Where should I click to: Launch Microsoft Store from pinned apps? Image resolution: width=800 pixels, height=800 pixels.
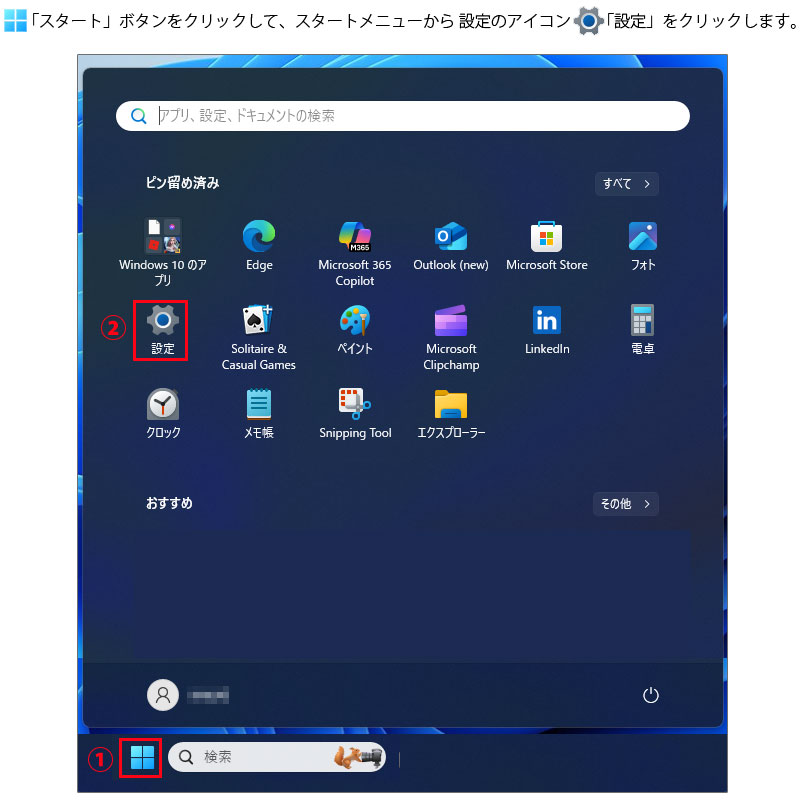pos(546,245)
